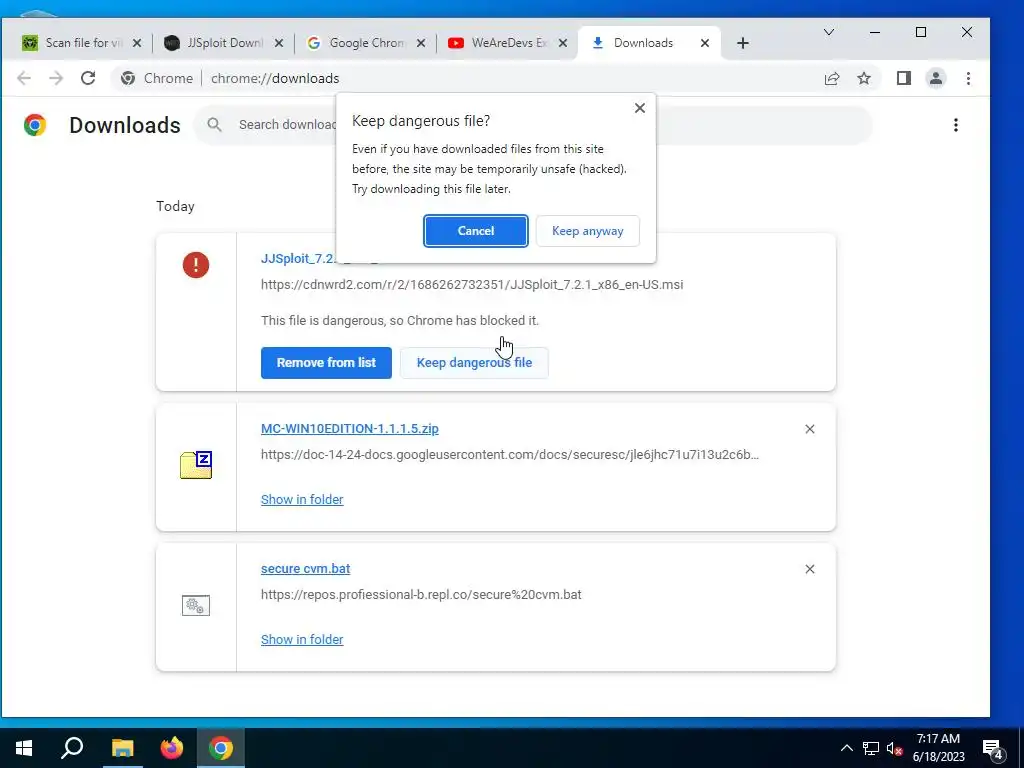Choose Keep anyway in the dialog
1024x768 pixels.
587,231
